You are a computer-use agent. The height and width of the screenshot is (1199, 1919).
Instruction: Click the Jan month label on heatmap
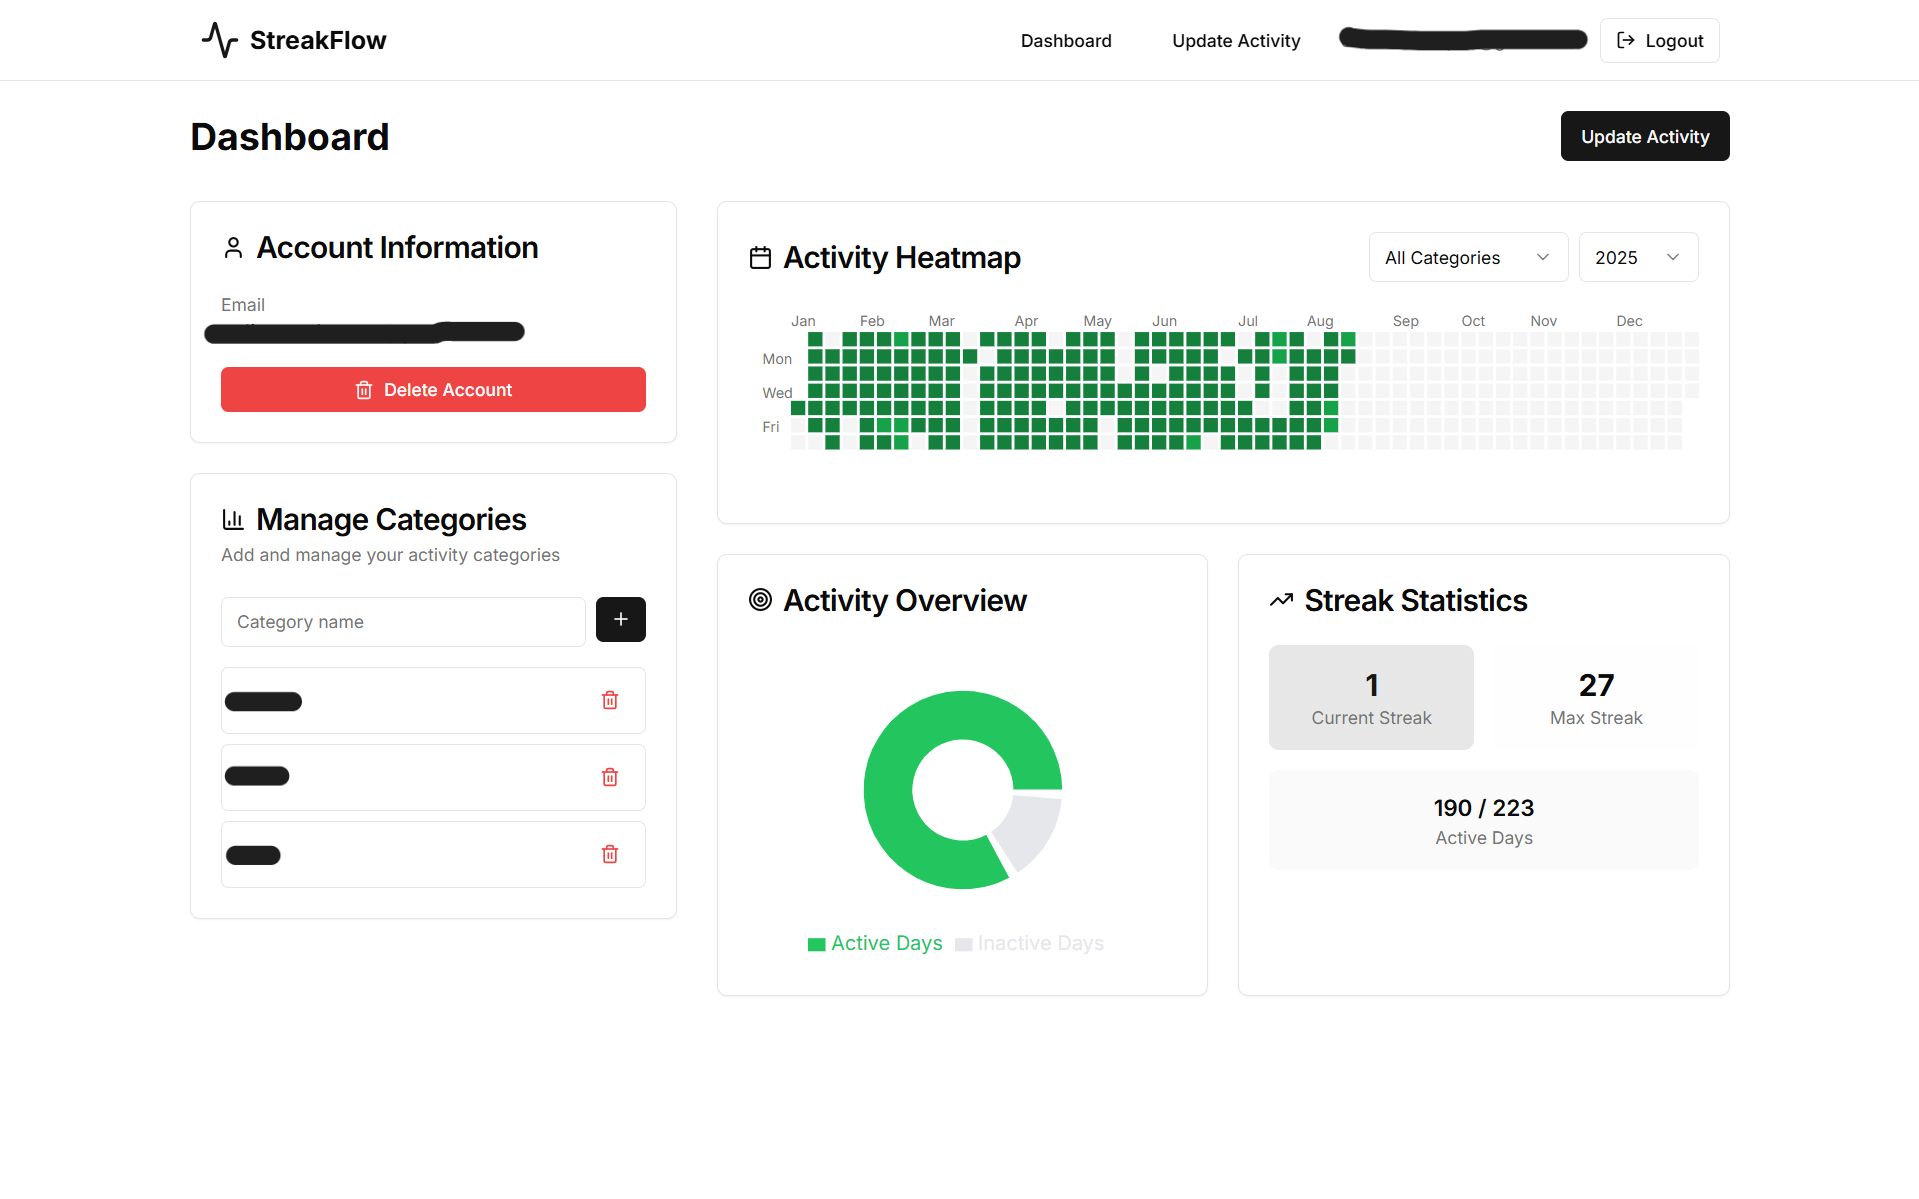[803, 321]
